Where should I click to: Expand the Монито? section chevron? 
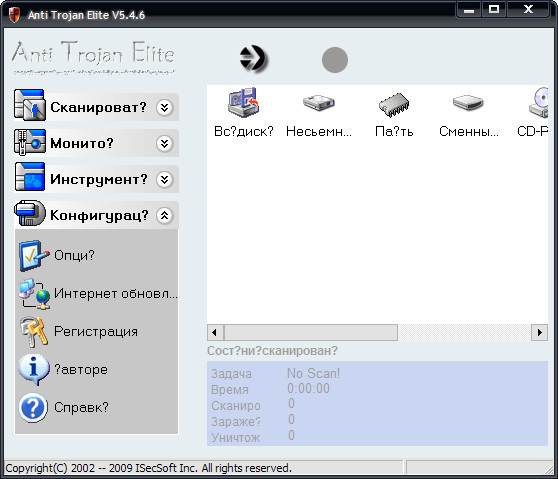(164, 143)
